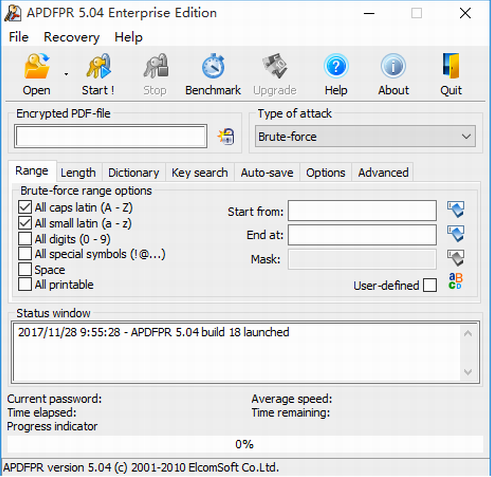The height and width of the screenshot is (477, 491).
Task: Click status window scroll up arrow
Action: (468, 333)
